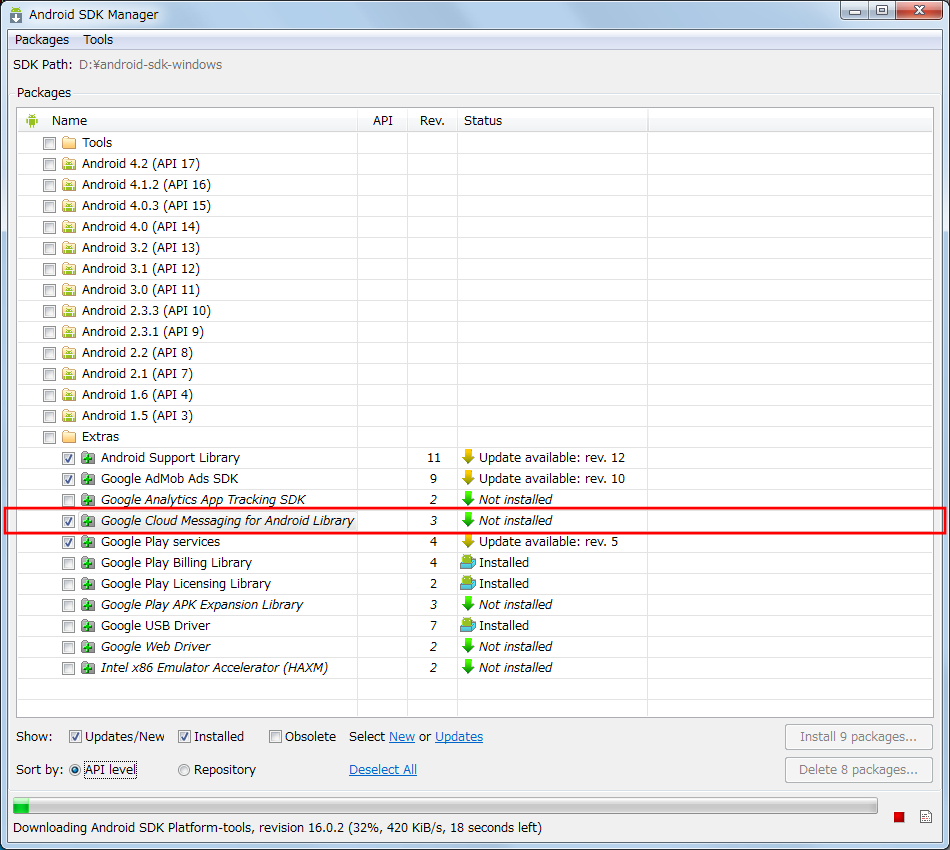Click the Android robot icon in header

tap(32, 121)
